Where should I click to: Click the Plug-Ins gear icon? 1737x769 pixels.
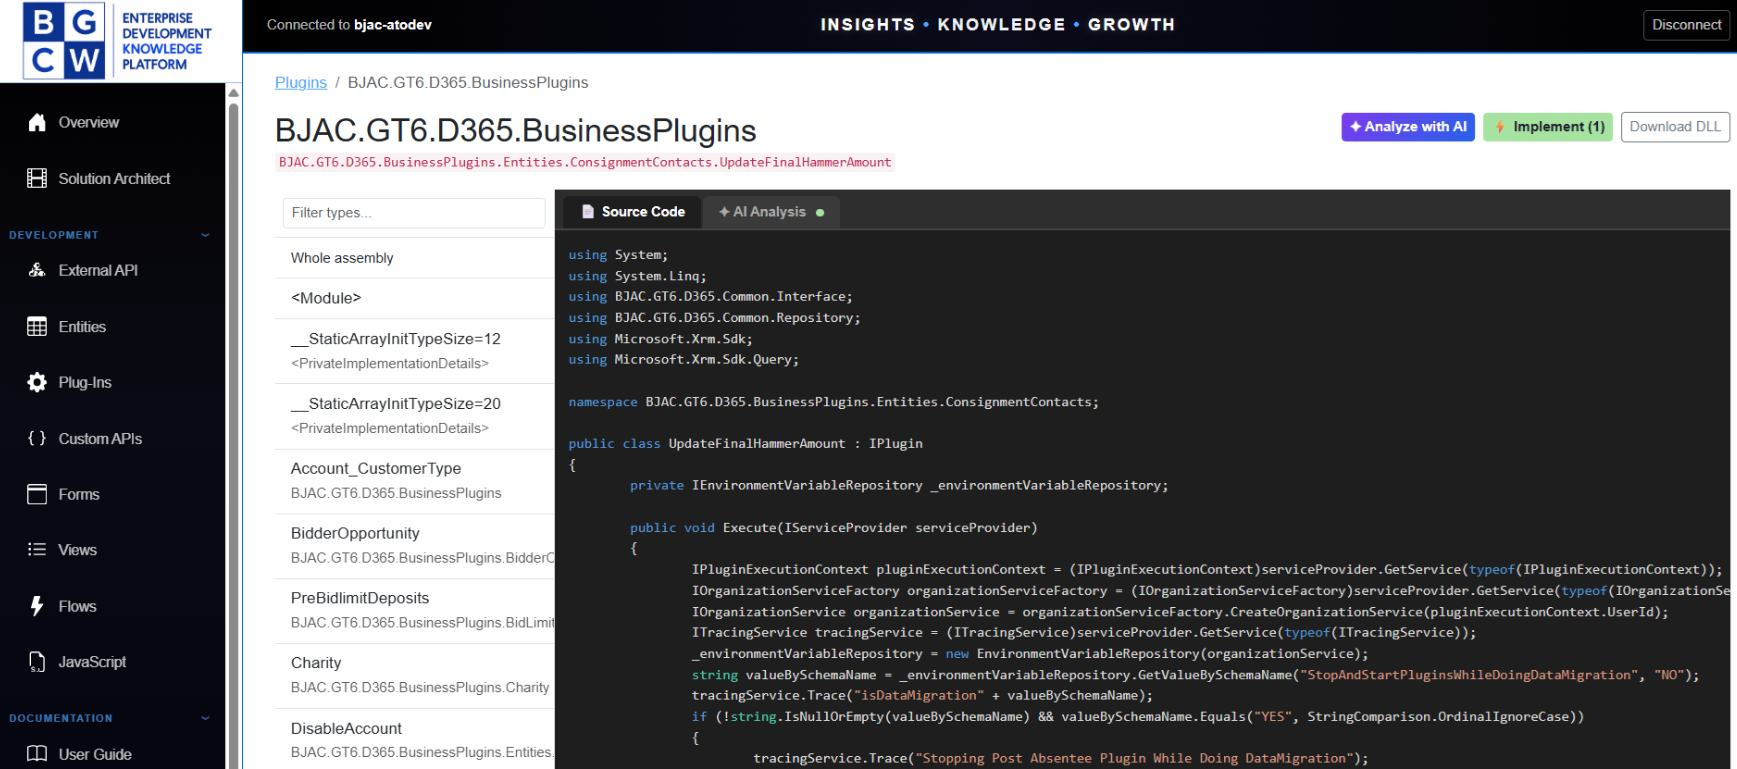pos(37,382)
